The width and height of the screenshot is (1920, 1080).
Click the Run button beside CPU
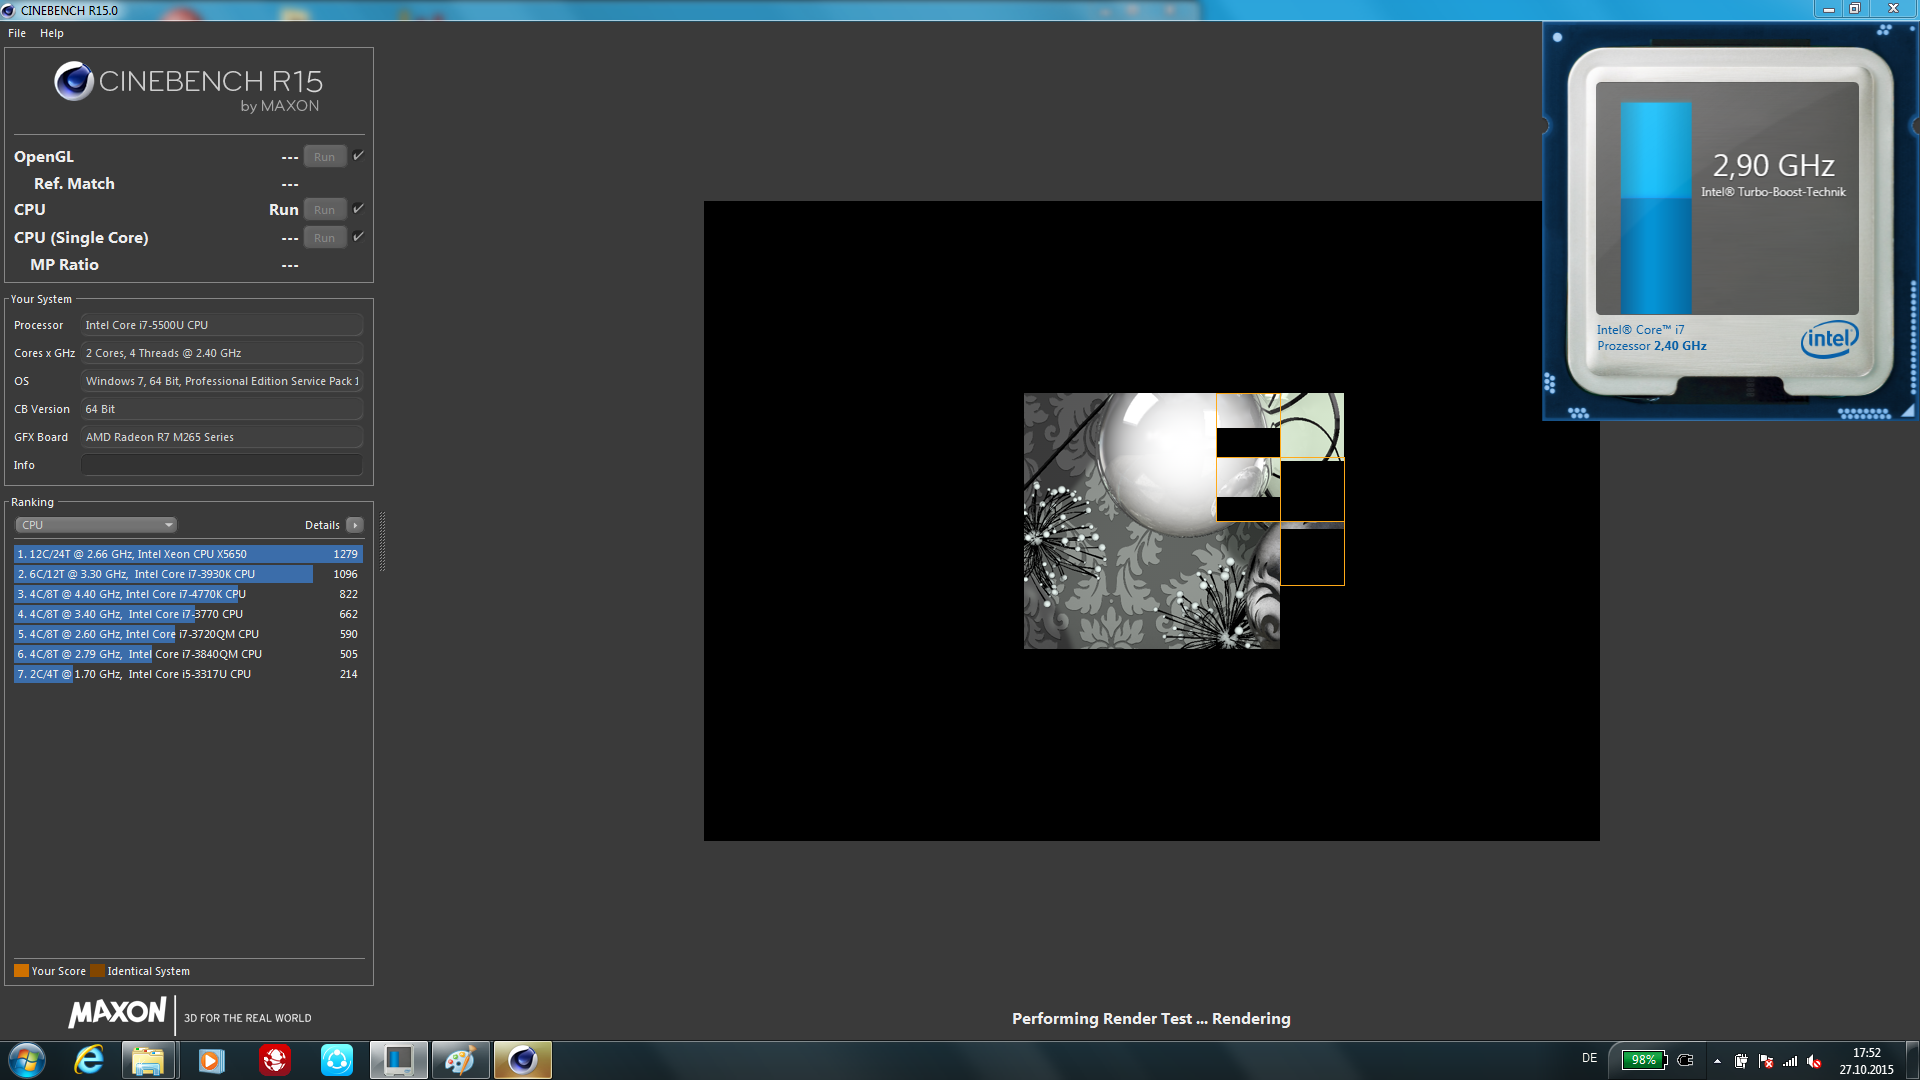(x=325, y=210)
